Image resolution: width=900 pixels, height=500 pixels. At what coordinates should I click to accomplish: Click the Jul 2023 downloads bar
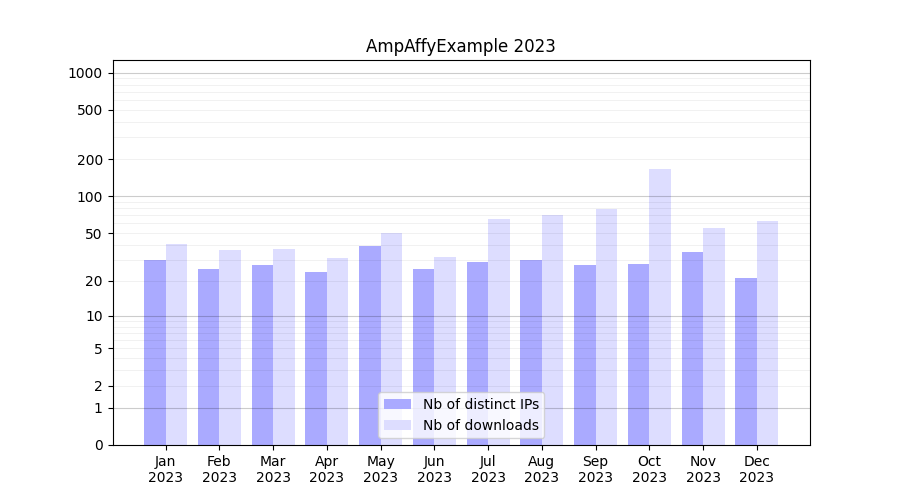(x=499, y=331)
